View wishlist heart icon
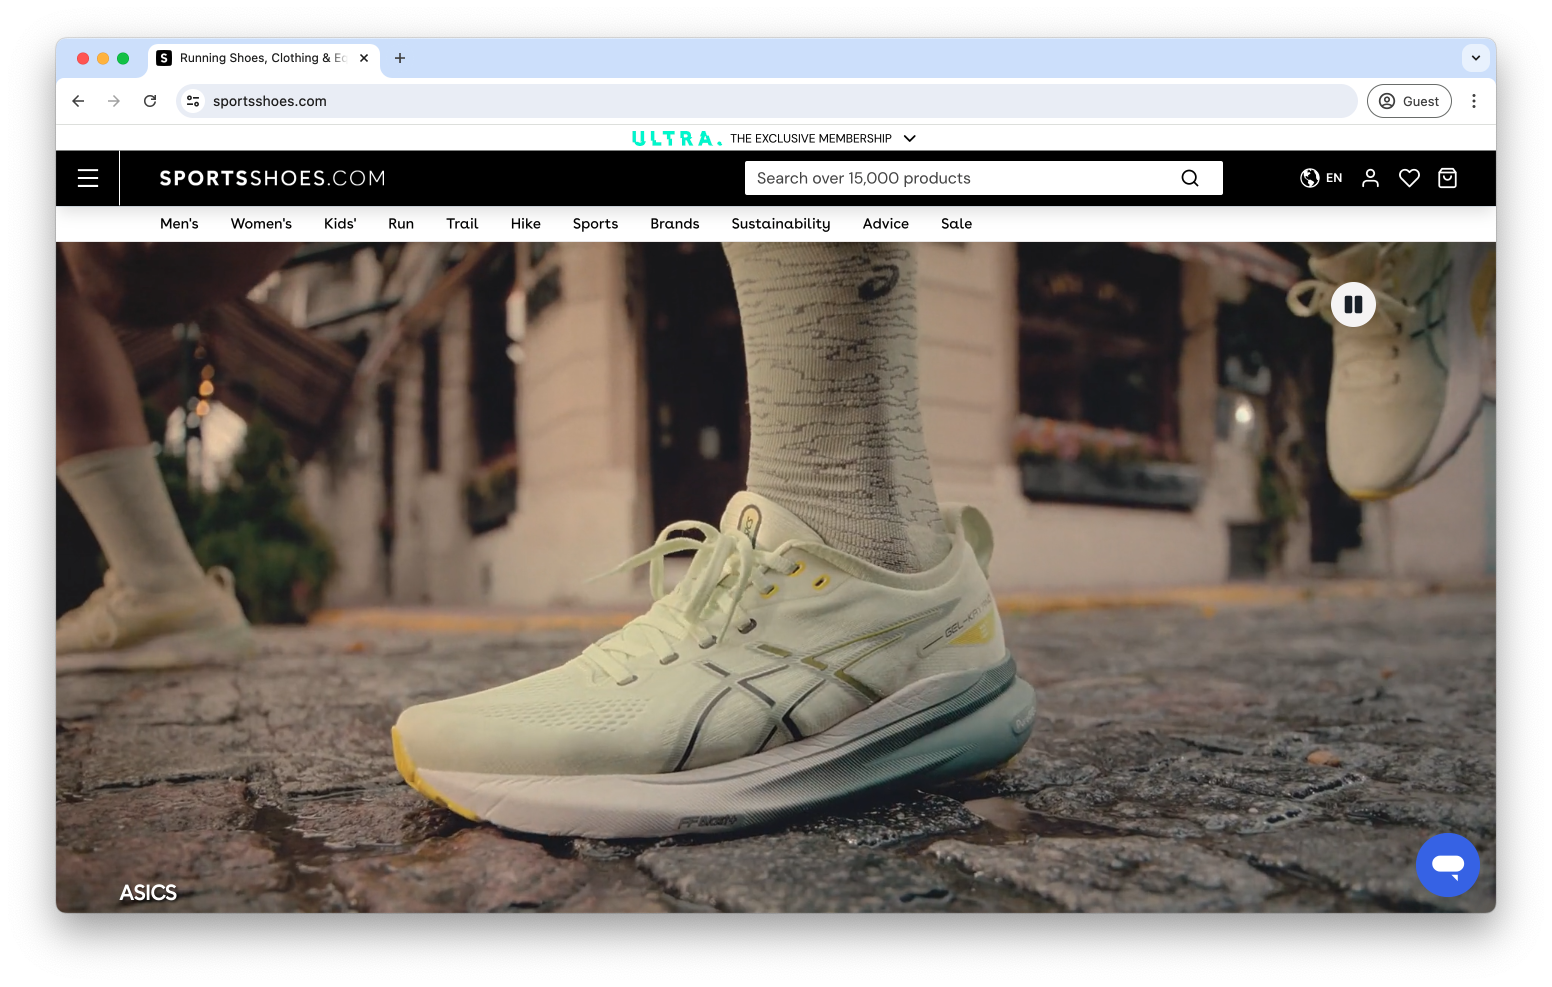 pos(1409,178)
